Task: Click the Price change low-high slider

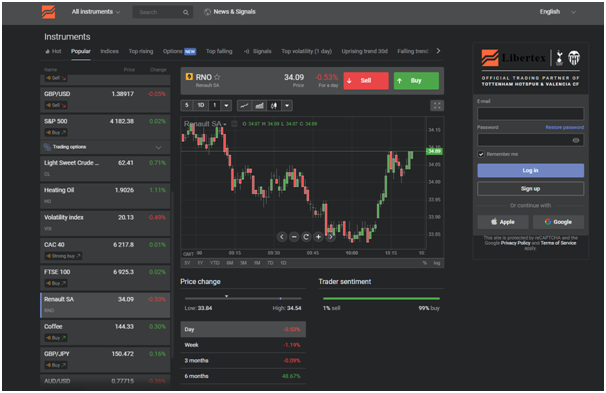Action: [243, 298]
